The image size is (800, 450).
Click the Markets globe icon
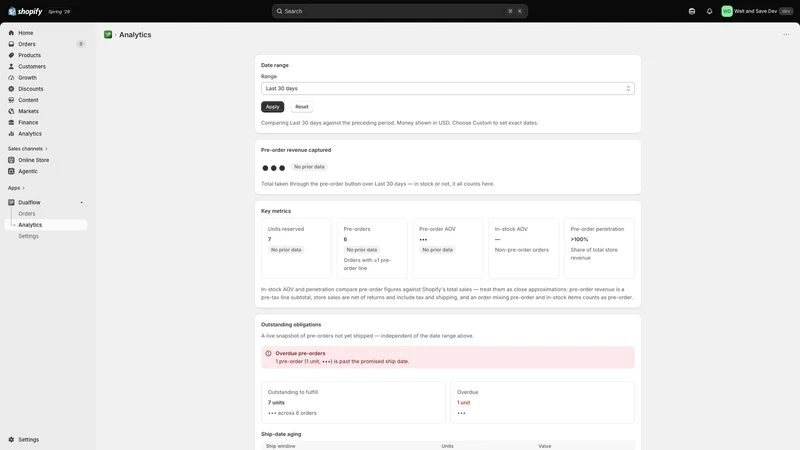11,111
